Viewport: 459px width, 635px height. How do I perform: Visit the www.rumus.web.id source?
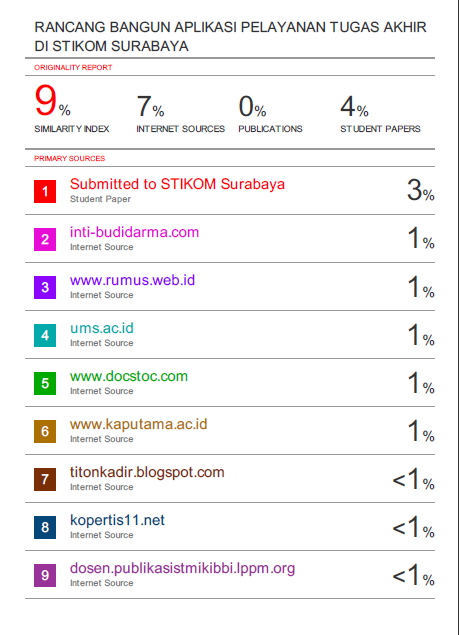point(132,280)
